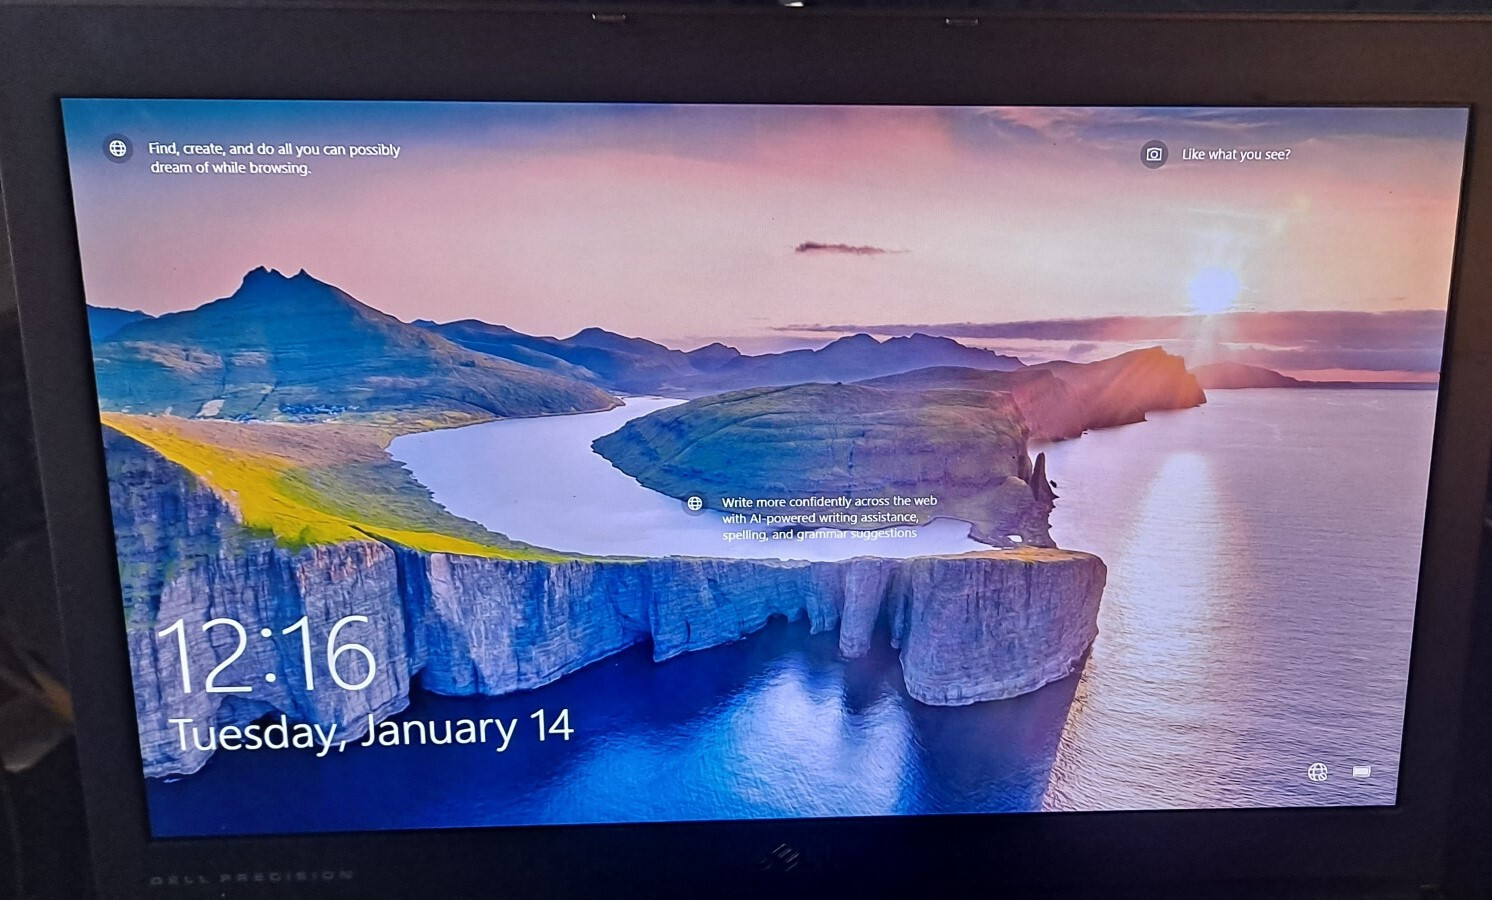Click the battery status icon

click(1361, 772)
